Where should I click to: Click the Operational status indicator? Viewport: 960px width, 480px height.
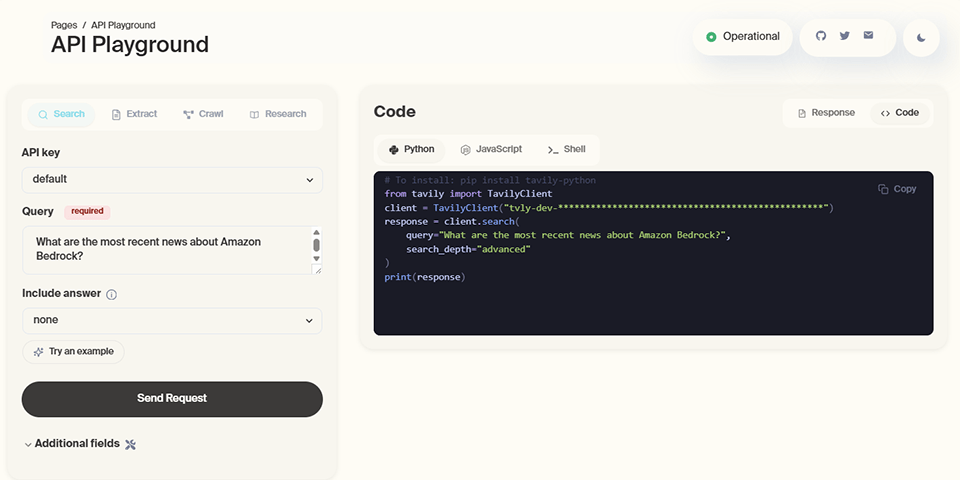point(743,37)
